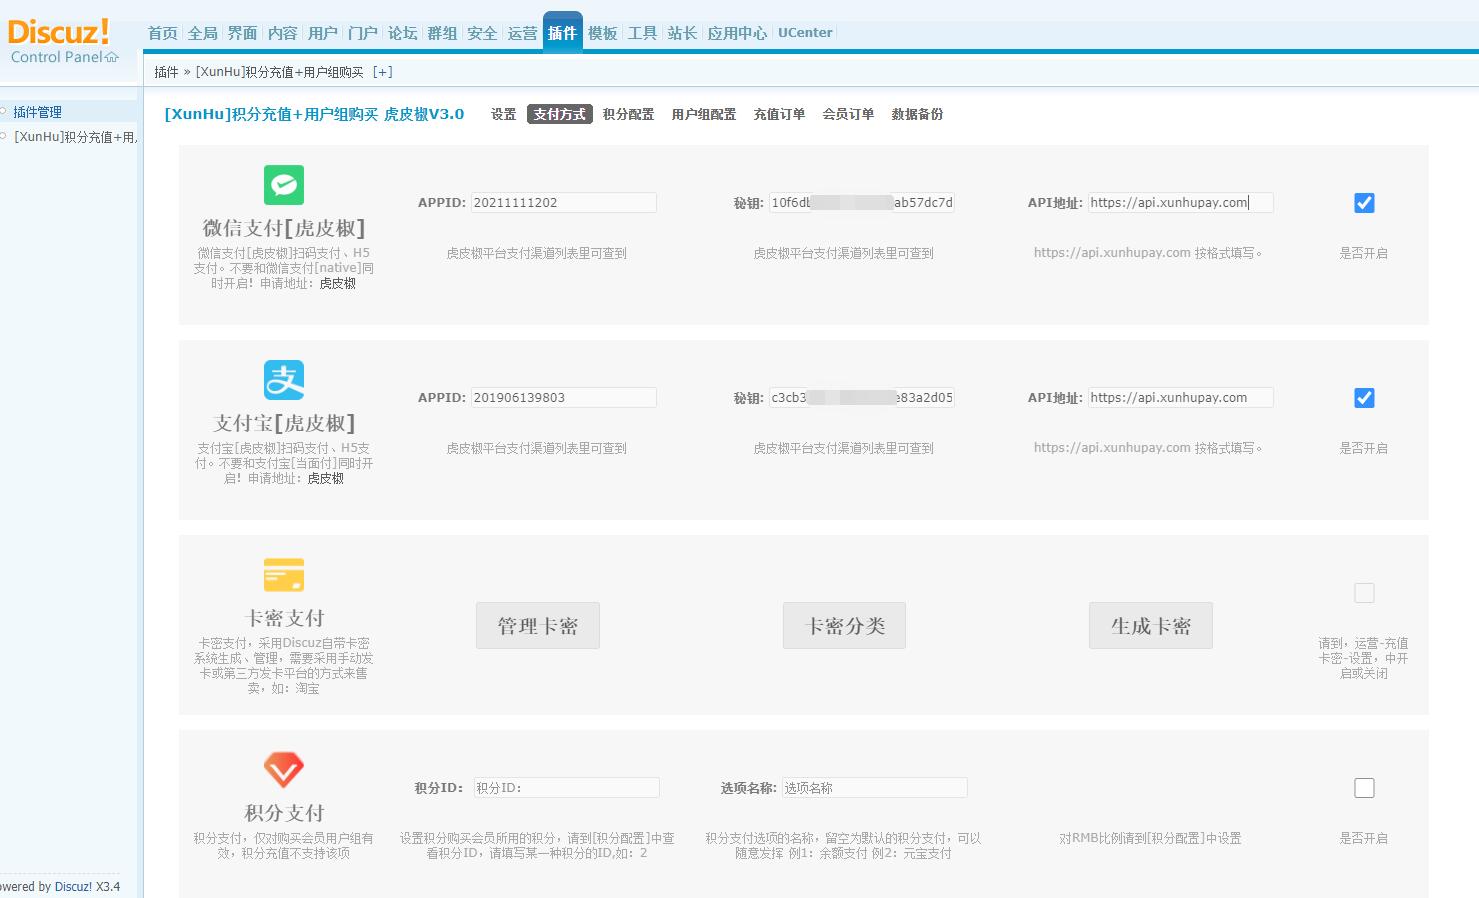Click the 生成卡密 button

pyautogui.click(x=1151, y=626)
